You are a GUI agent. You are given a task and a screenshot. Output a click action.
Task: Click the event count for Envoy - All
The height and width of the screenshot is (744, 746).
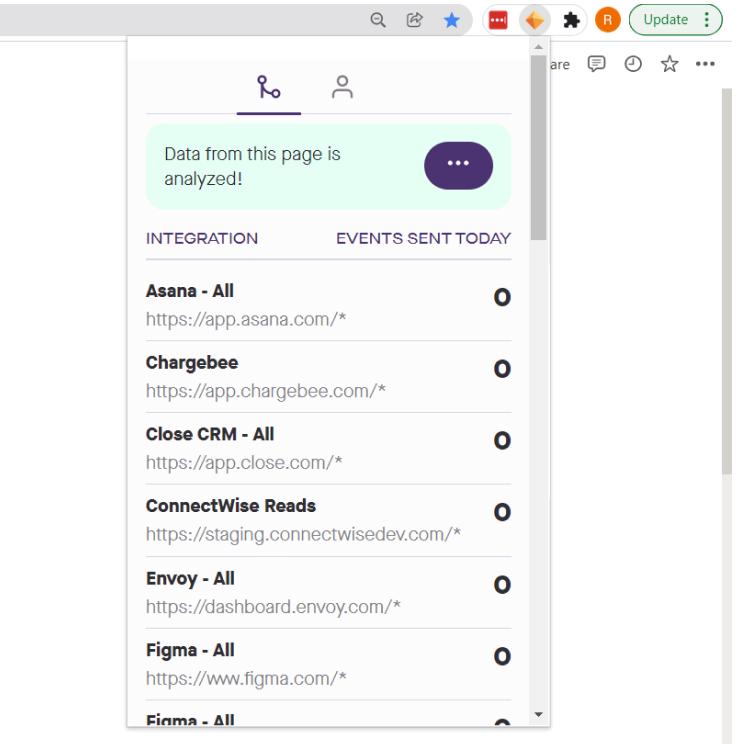tap(502, 585)
